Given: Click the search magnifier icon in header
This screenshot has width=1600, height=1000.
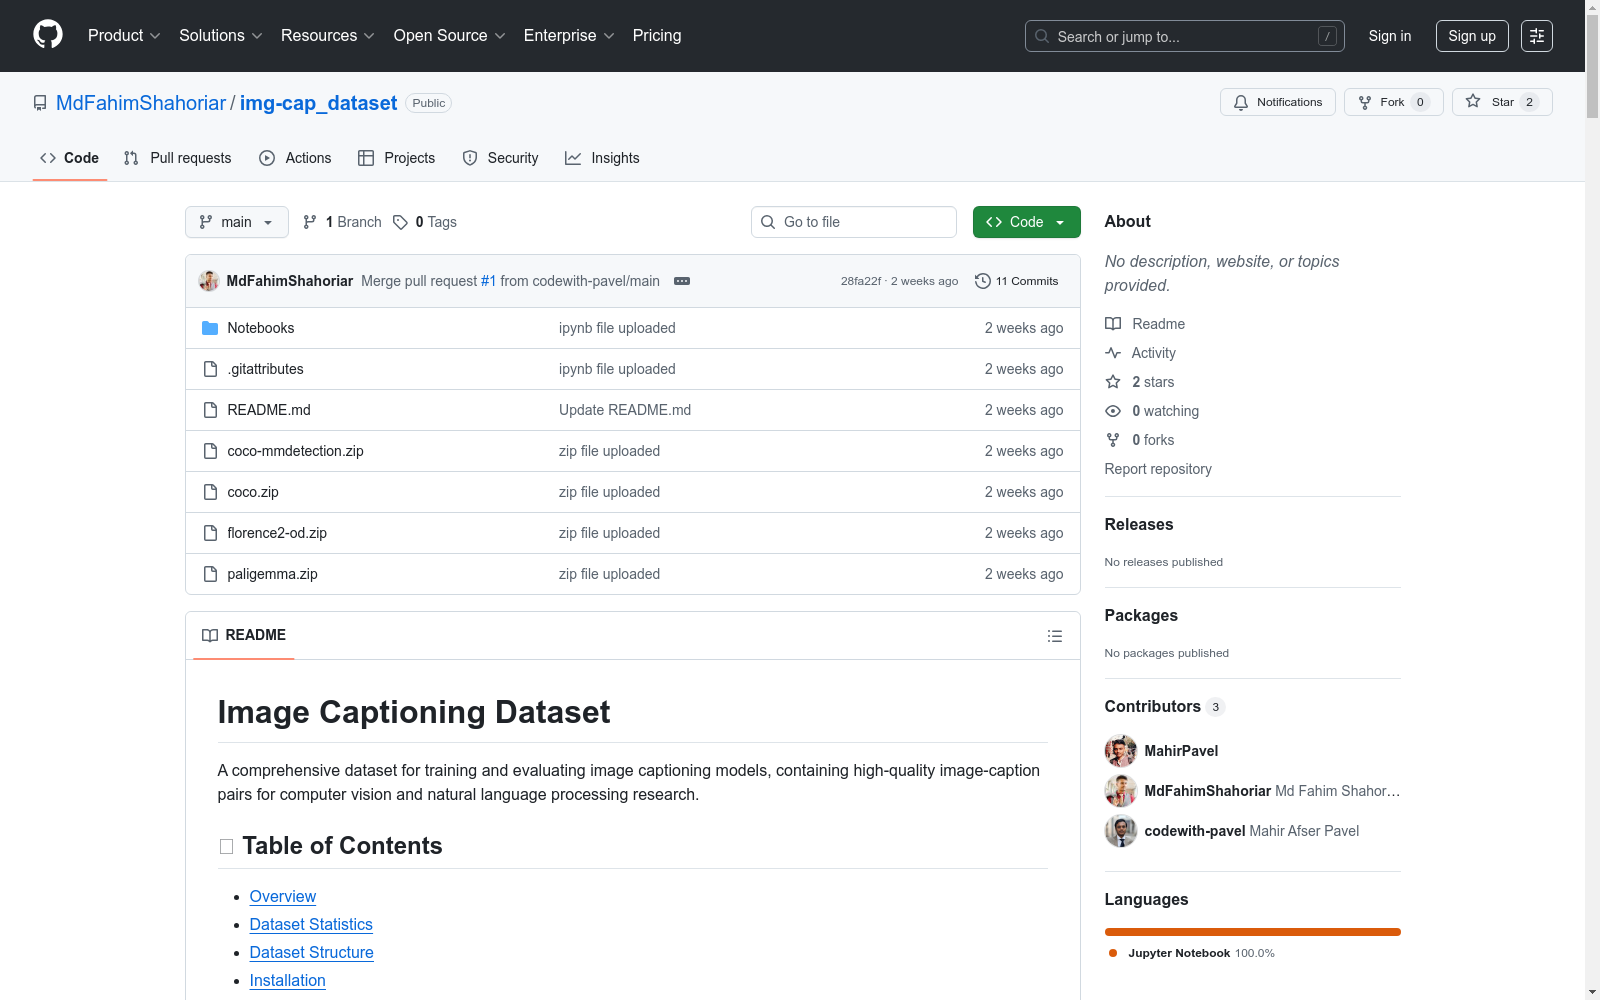Looking at the screenshot, I should [1042, 36].
